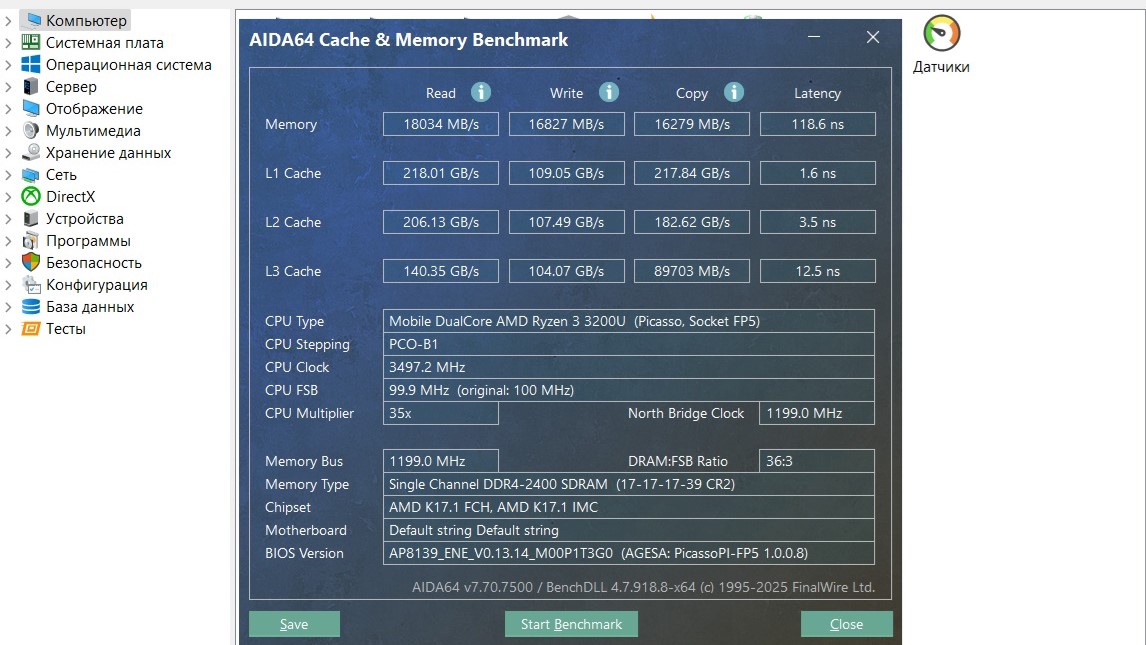Click L3 Cache Latency 12.5 ns

point(818,271)
